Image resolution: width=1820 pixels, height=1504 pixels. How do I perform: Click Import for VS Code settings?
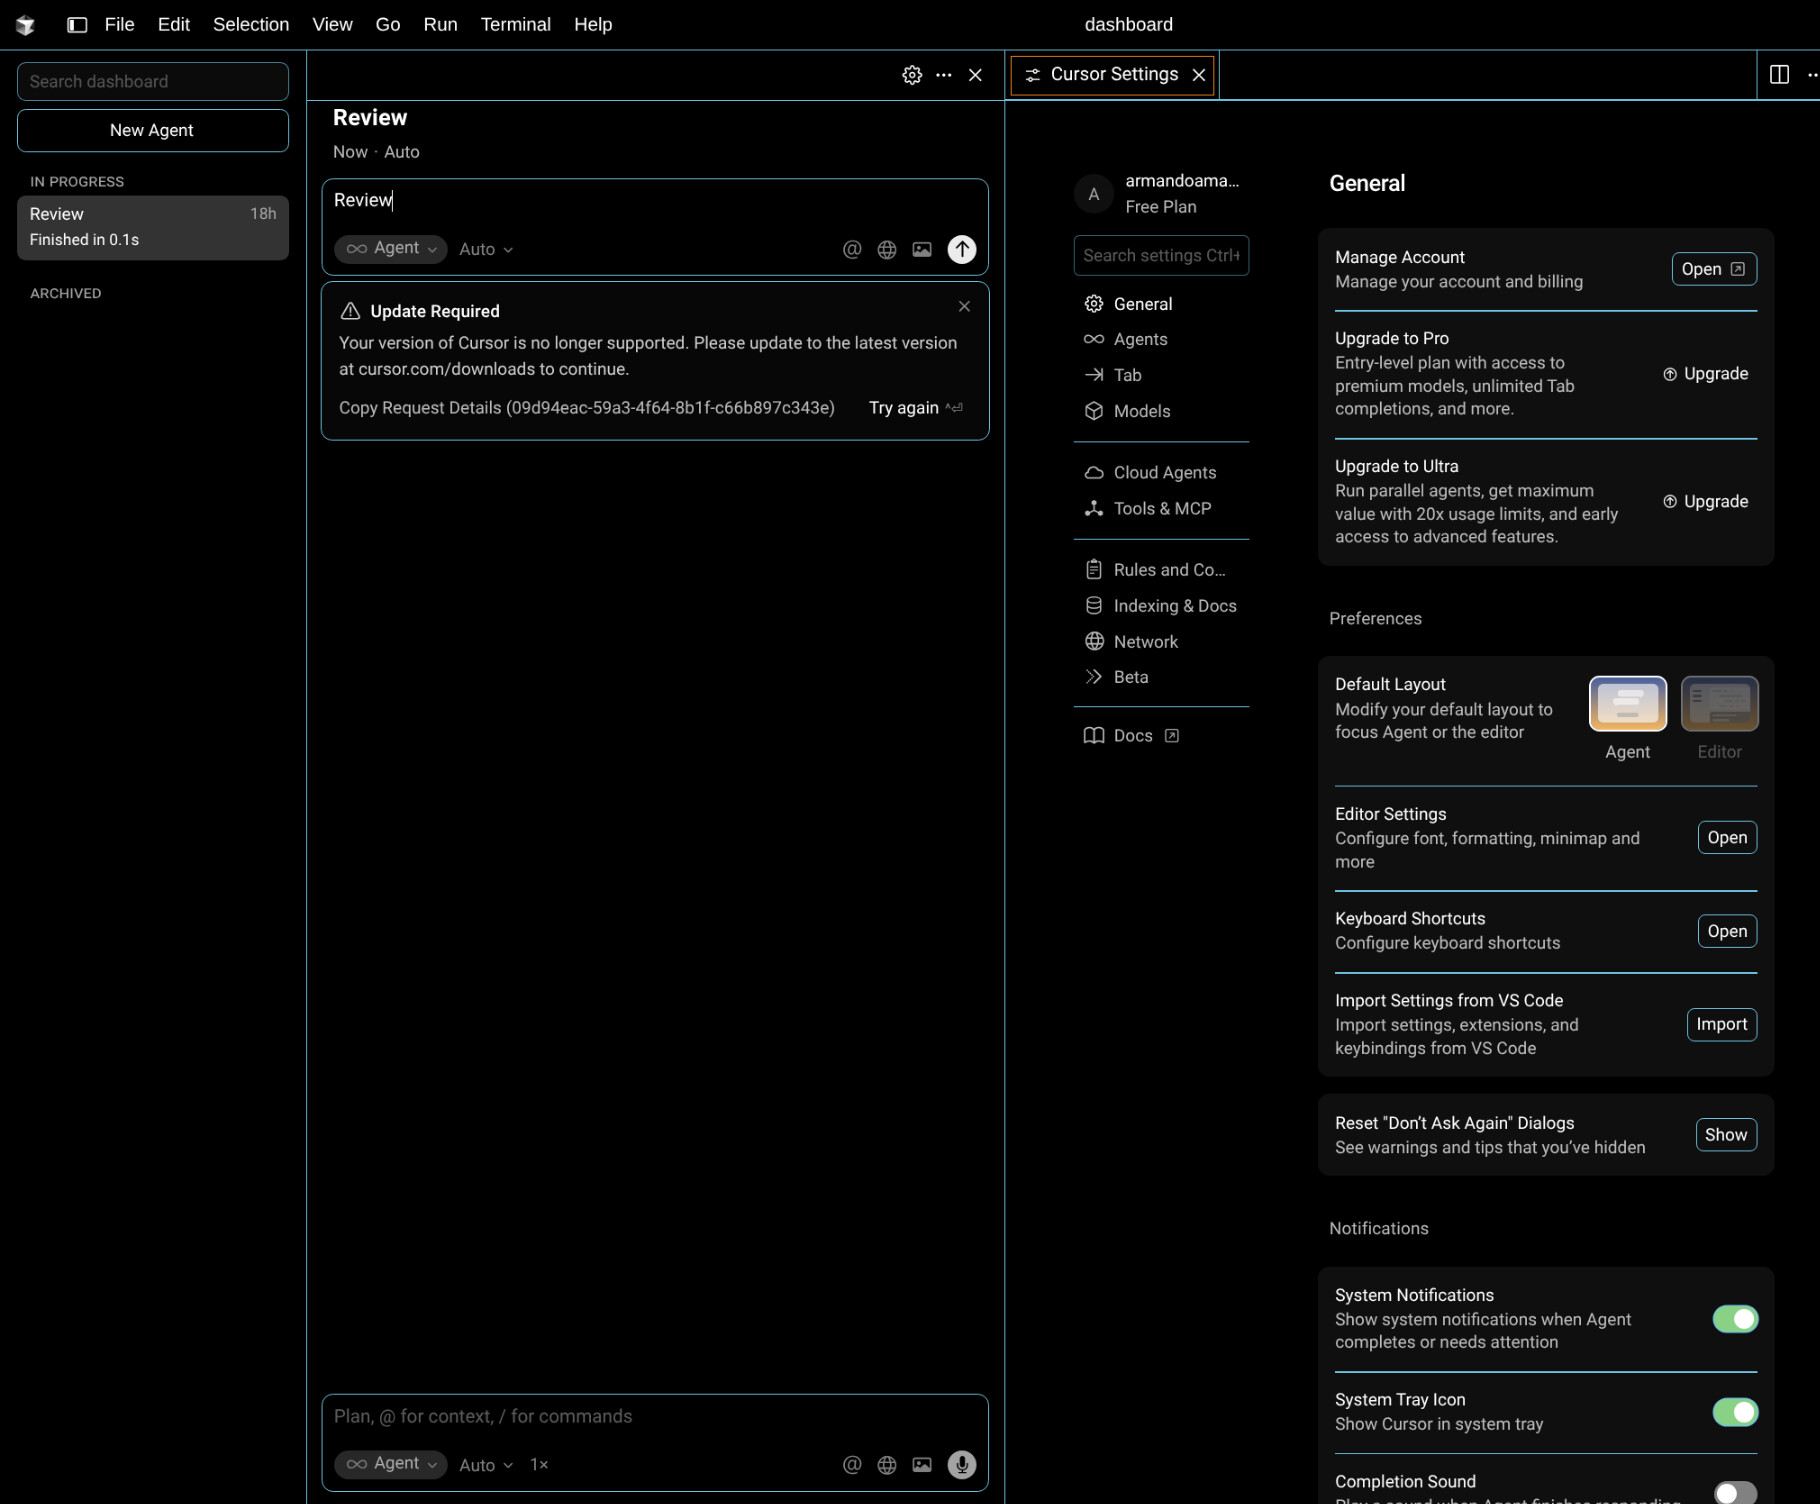coord(1722,1025)
